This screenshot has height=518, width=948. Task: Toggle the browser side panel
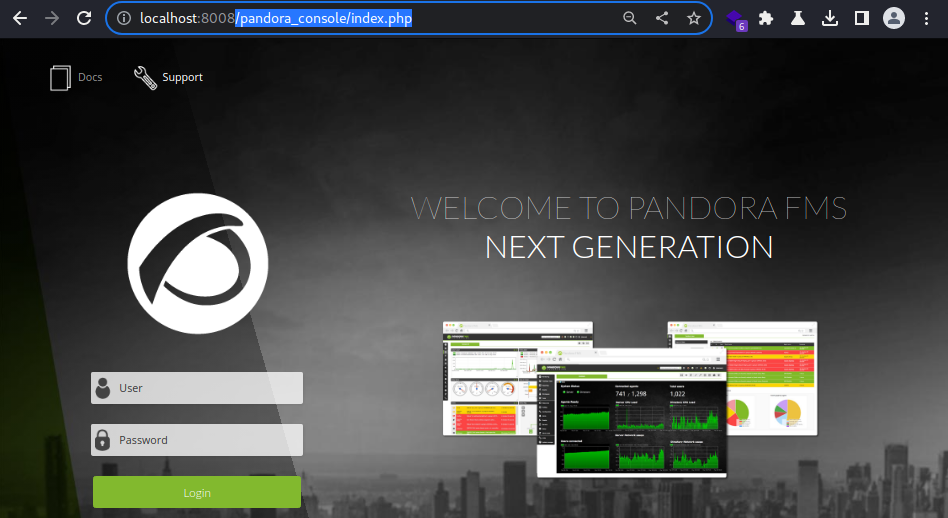(862, 18)
